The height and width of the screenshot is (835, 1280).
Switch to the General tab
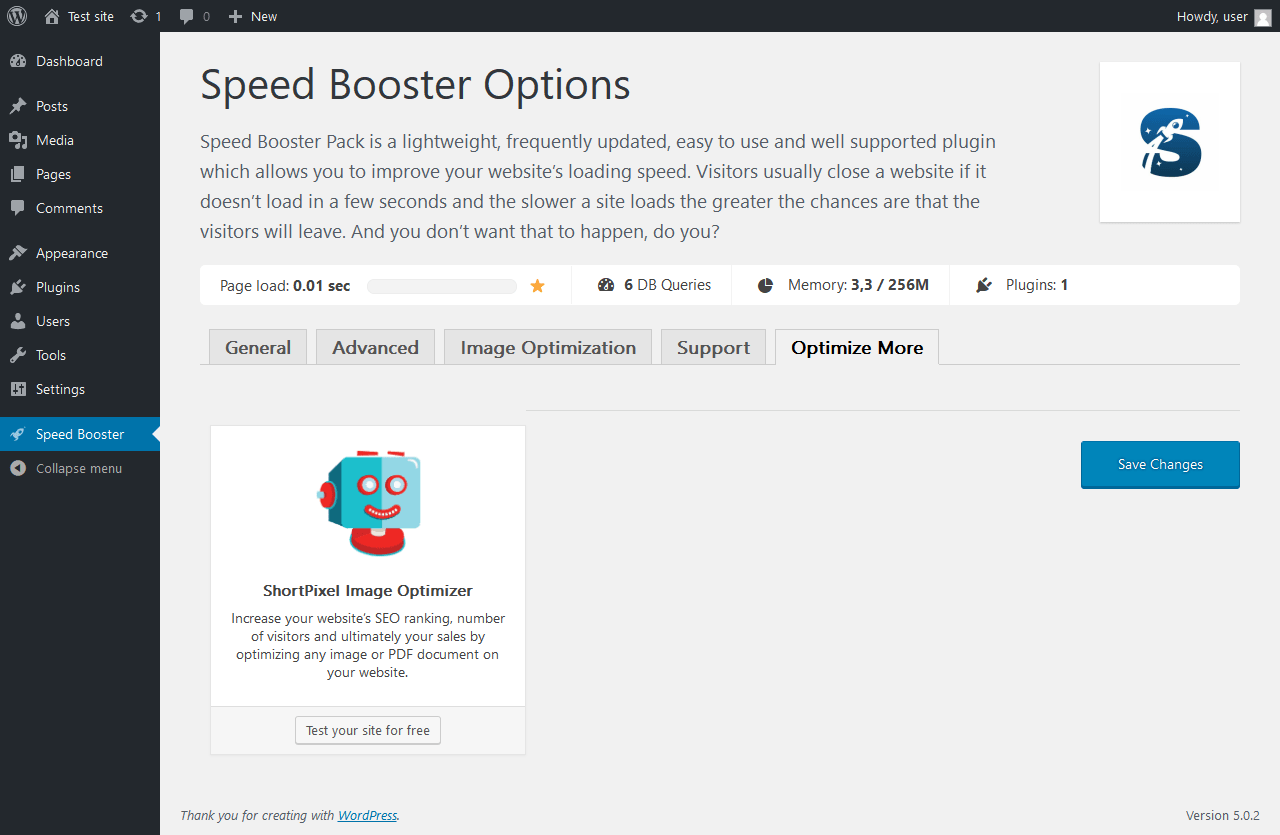pos(258,347)
